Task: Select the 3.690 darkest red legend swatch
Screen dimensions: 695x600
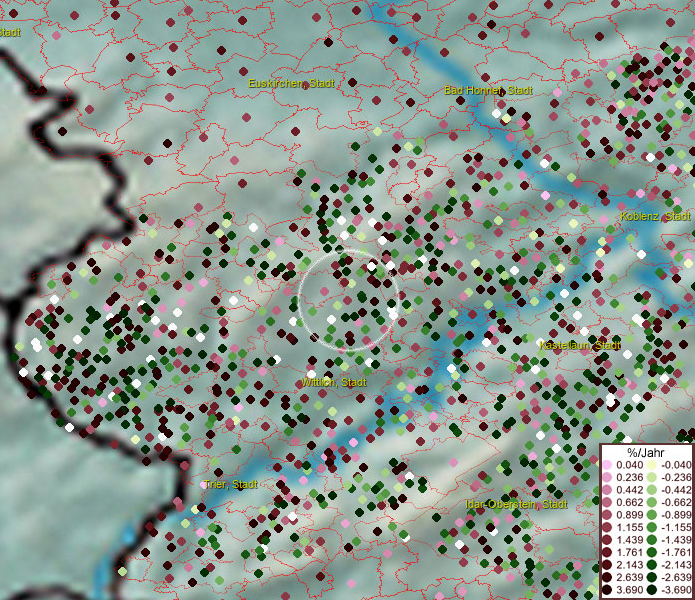Action: pos(608,590)
